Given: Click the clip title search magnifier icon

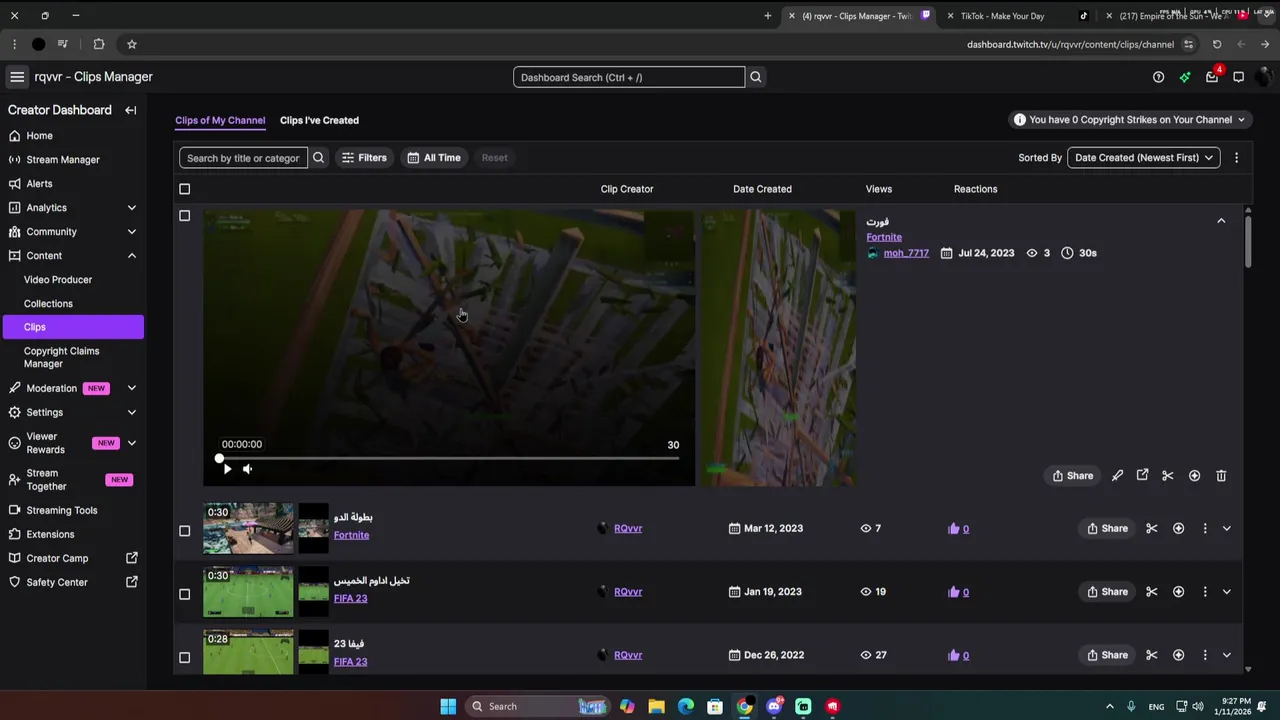Looking at the screenshot, I should (318, 158).
